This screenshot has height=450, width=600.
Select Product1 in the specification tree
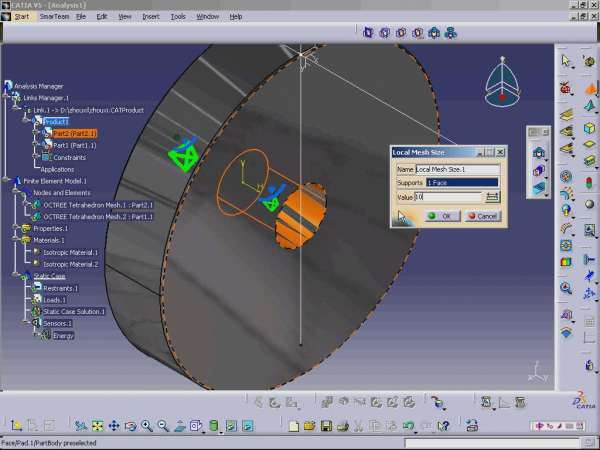(56, 122)
